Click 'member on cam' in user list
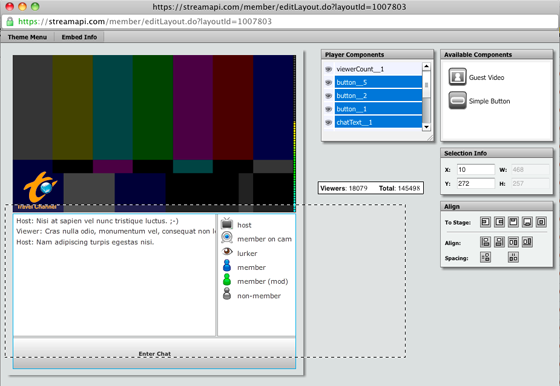 (264, 239)
